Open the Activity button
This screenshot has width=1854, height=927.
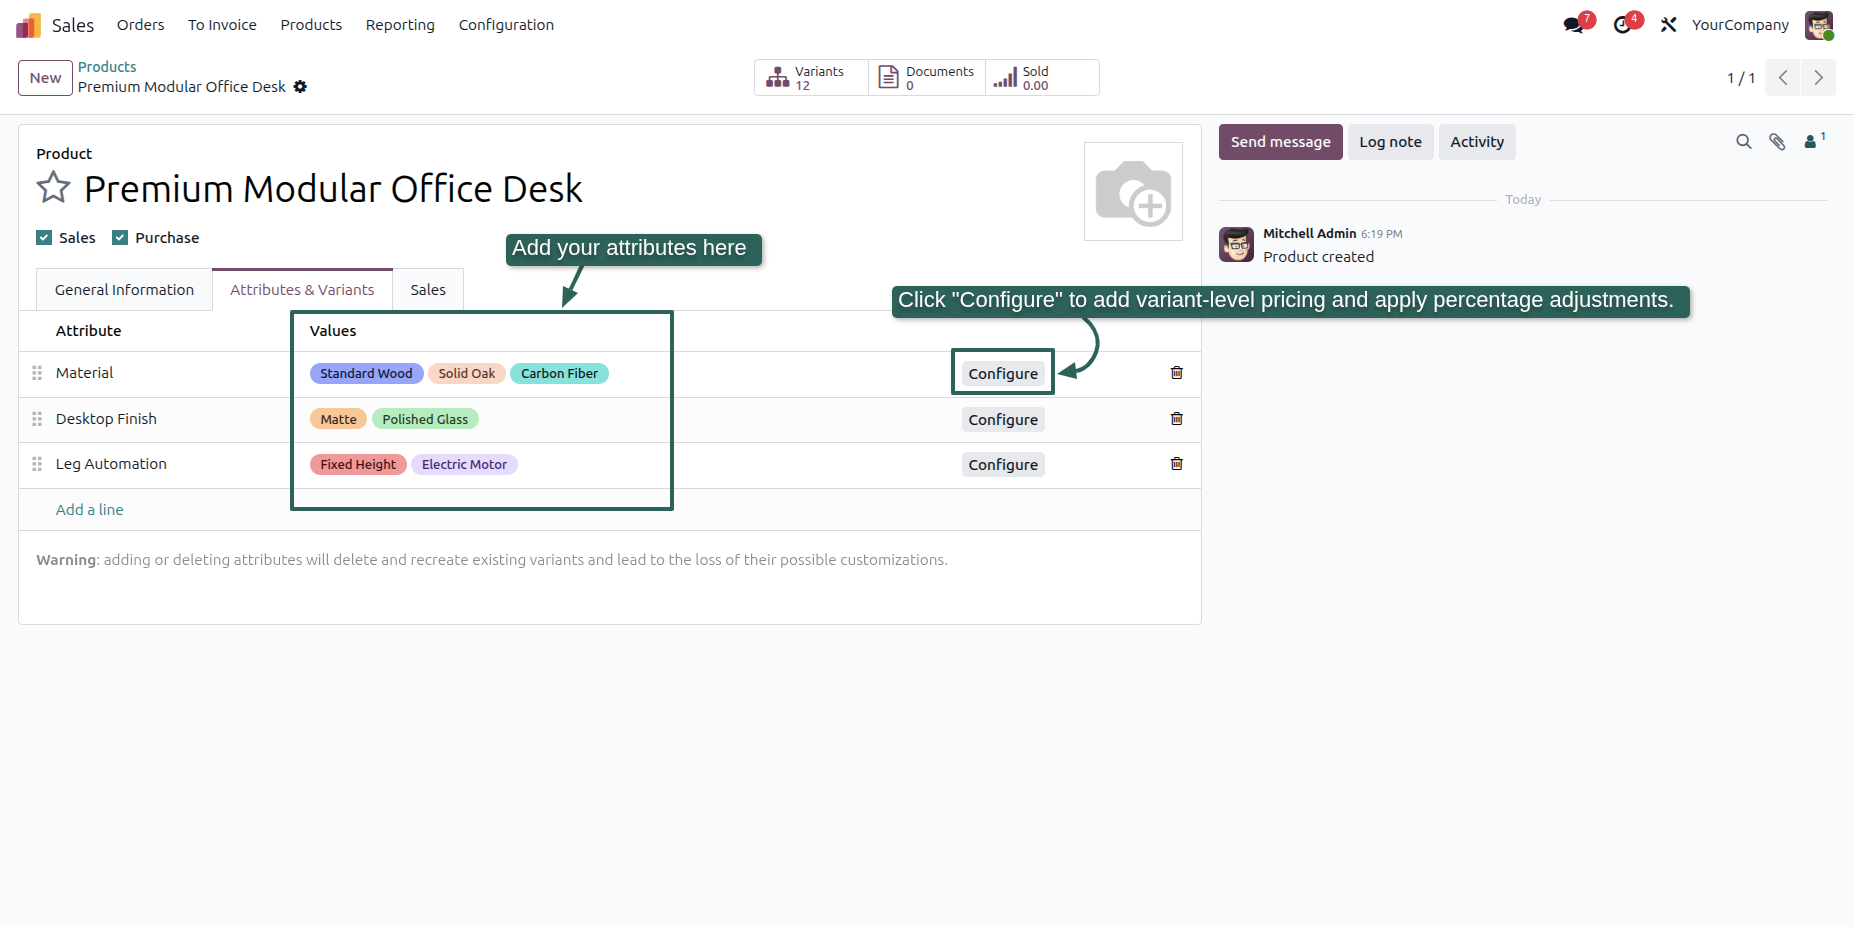pyautogui.click(x=1477, y=142)
